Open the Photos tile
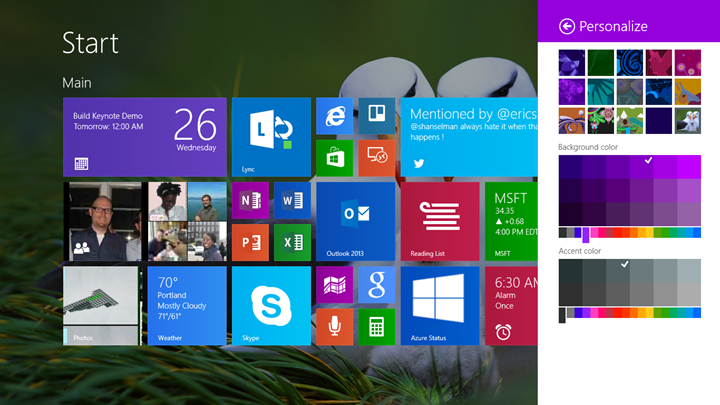This screenshot has height=405, width=720. [x=102, y=306]
